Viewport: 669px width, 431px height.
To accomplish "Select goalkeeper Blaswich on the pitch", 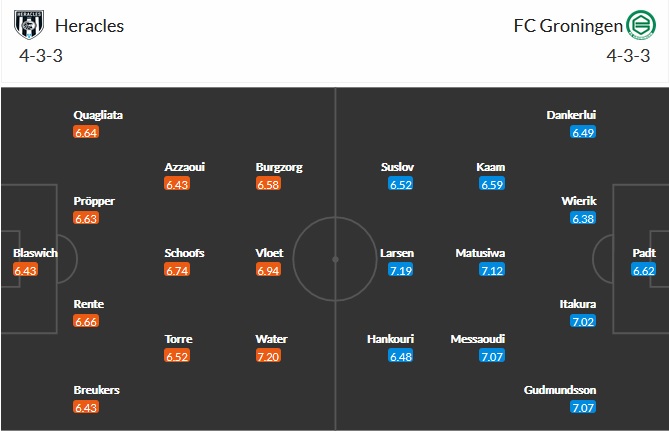I will (35, 253).
